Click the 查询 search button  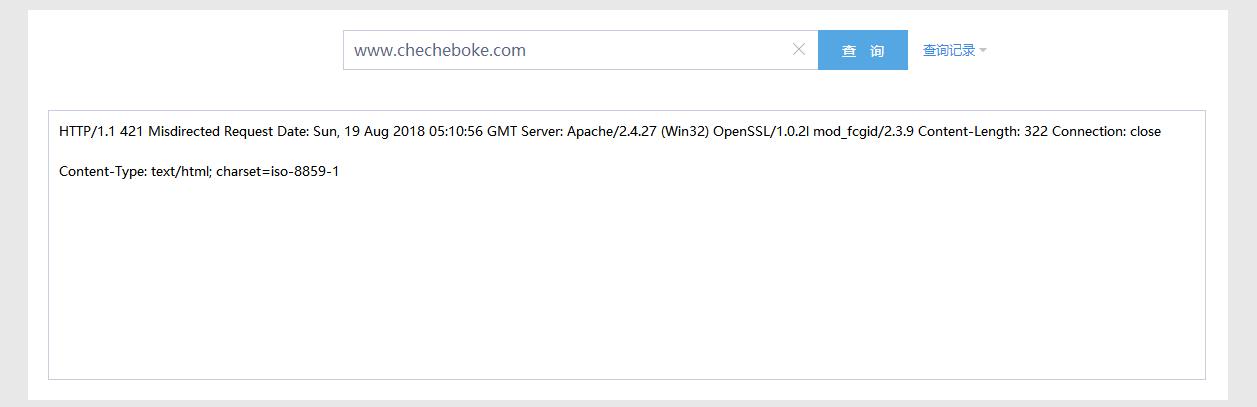pos(863,50)
